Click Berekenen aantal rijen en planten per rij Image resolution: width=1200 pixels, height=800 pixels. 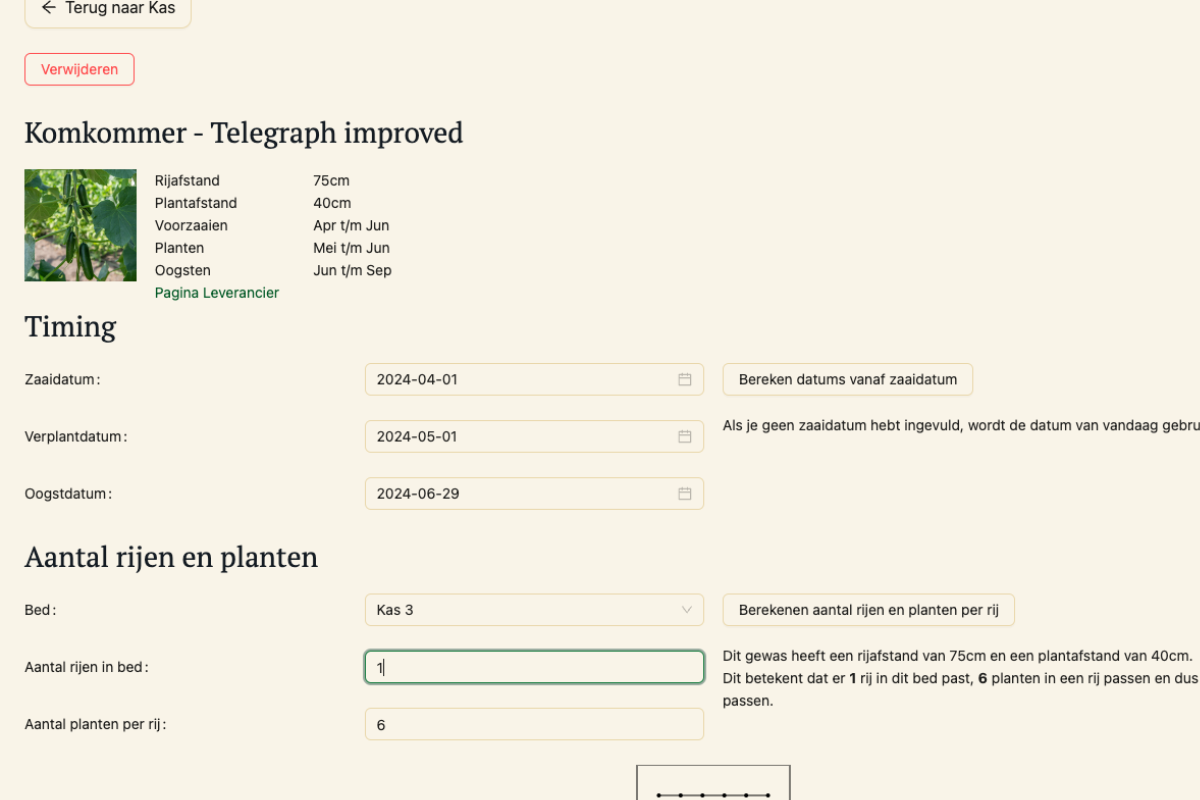[868, 610]
